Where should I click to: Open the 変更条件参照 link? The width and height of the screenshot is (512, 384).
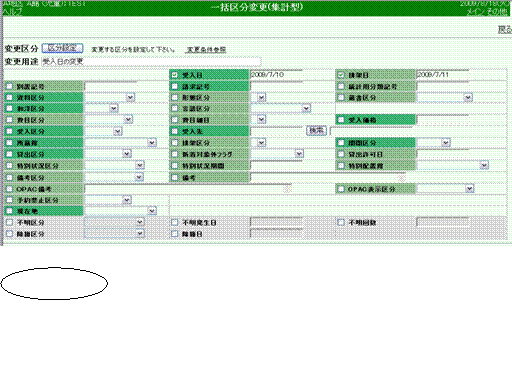(x=206, y=50)
